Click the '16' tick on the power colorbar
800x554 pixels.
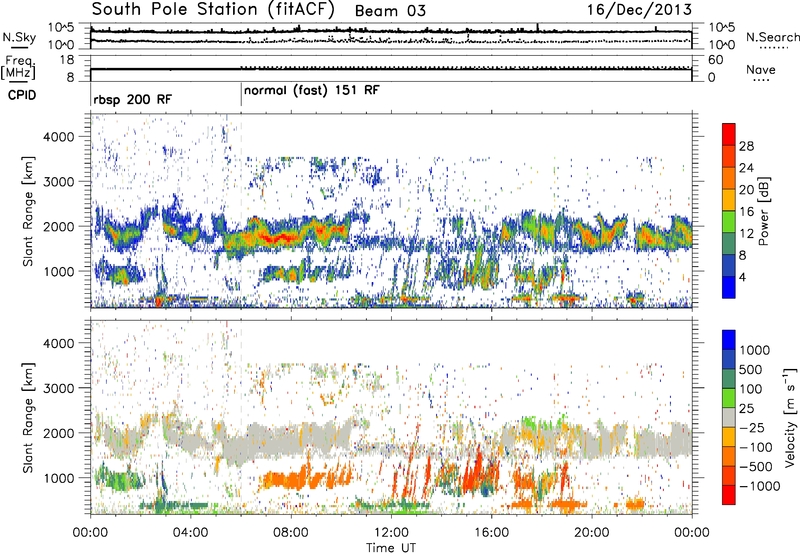pos(746,212)
